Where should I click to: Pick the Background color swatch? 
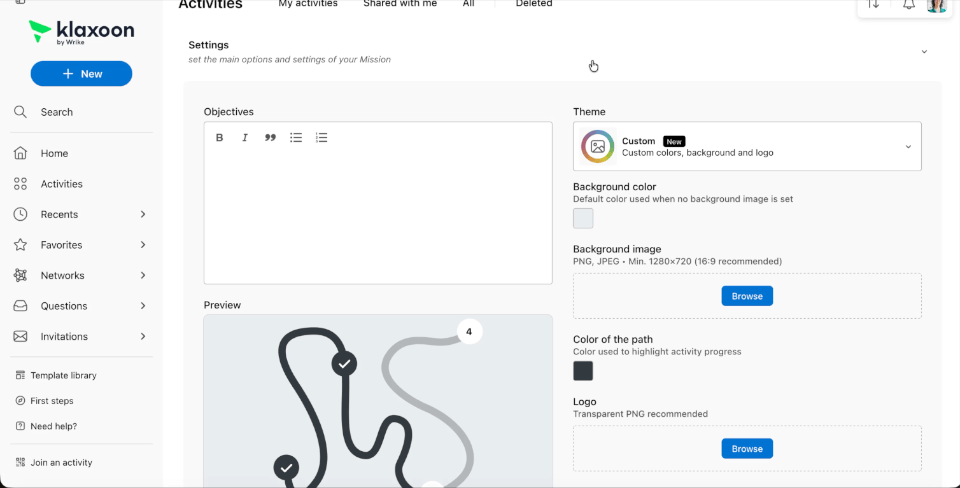point(583,219)
